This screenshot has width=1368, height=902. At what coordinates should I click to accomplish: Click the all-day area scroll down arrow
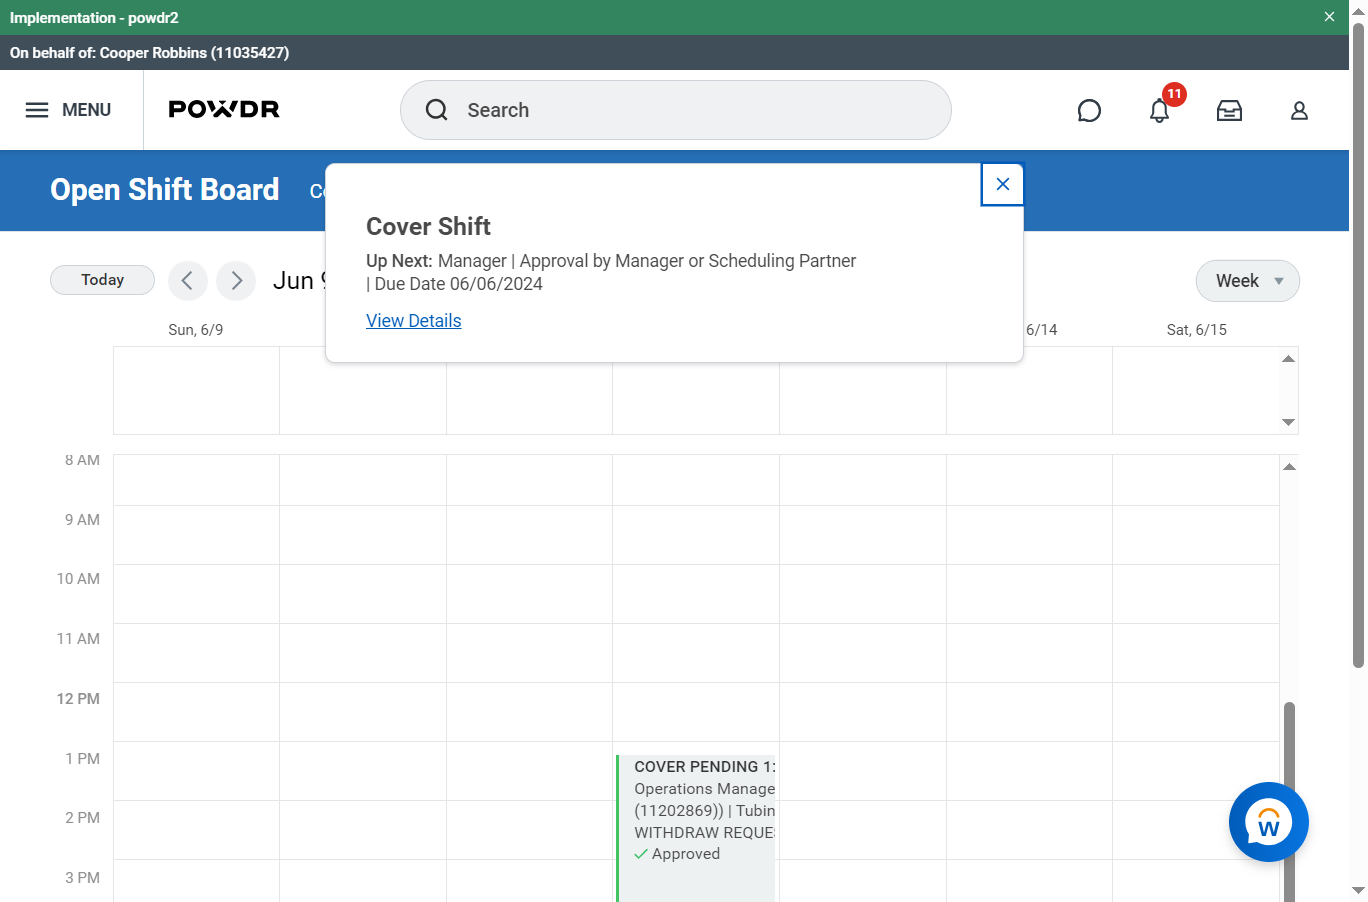click(1289, 422)
